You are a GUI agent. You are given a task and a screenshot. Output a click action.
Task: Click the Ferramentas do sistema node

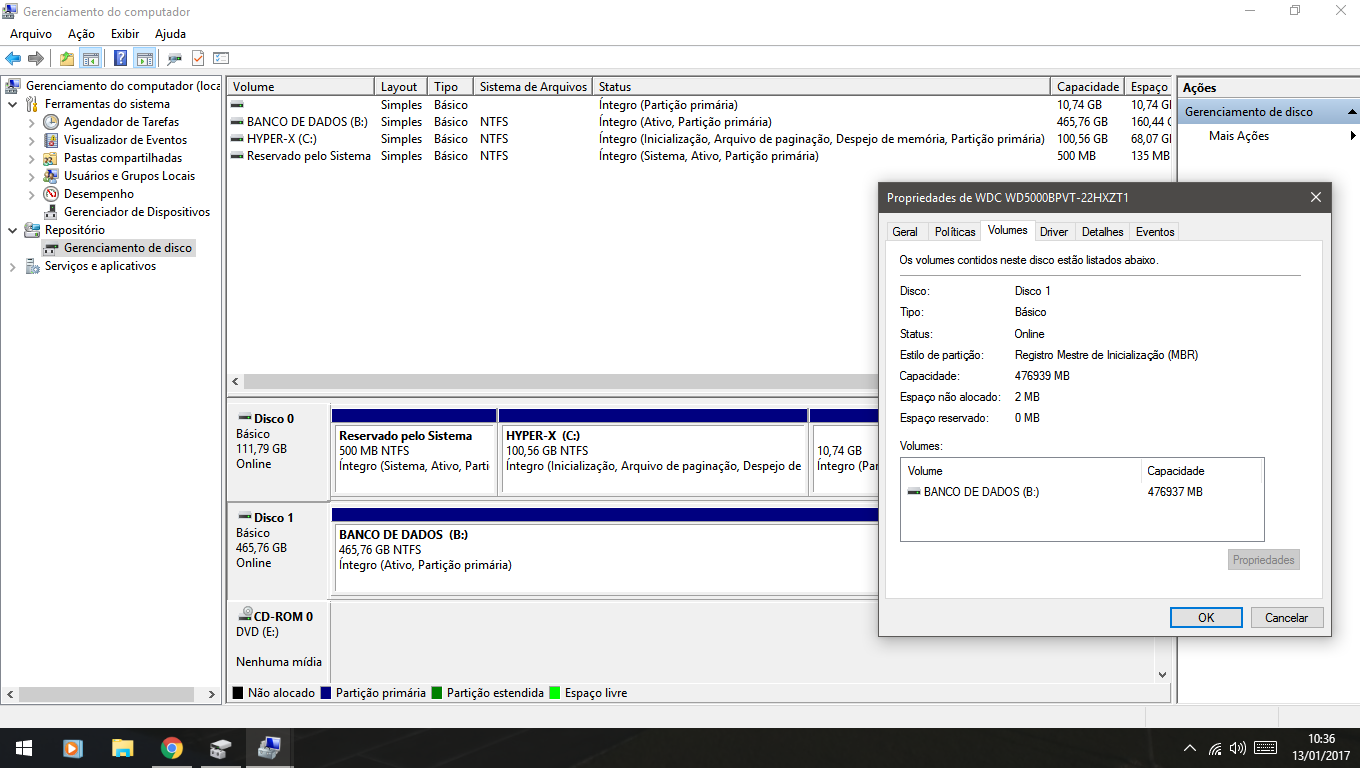(107, 104)
